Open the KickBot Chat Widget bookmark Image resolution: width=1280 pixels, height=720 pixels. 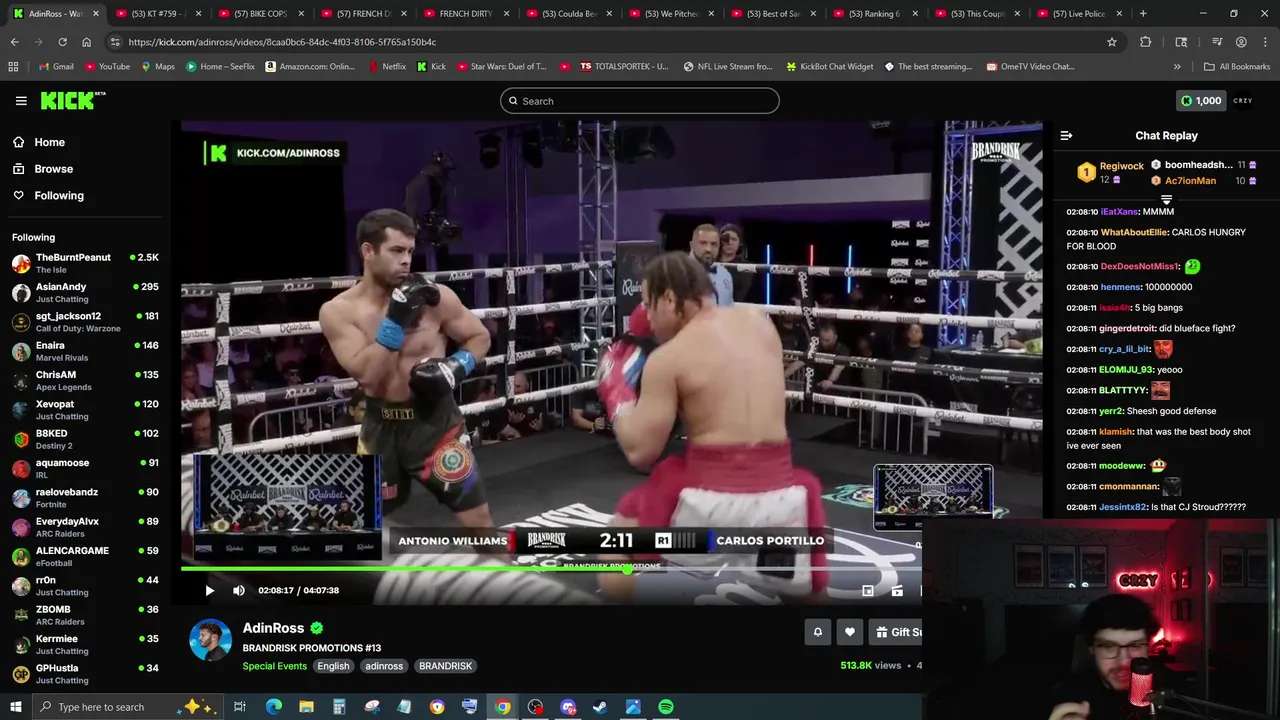click(829, 67)
